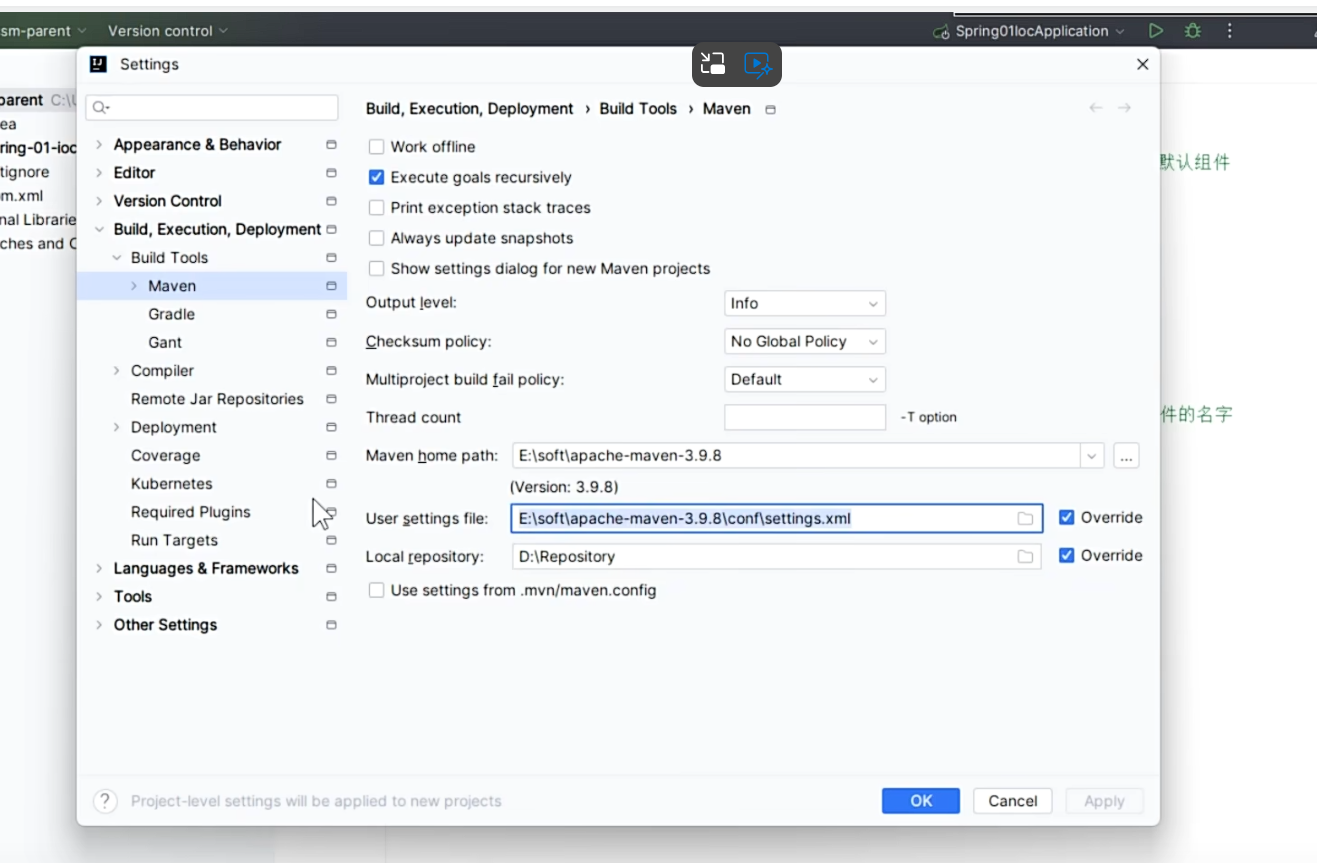Uncheck Execute goals recursively
Image resolution: width=1317 pixels, height=863 pixels.
coord(377,177)
